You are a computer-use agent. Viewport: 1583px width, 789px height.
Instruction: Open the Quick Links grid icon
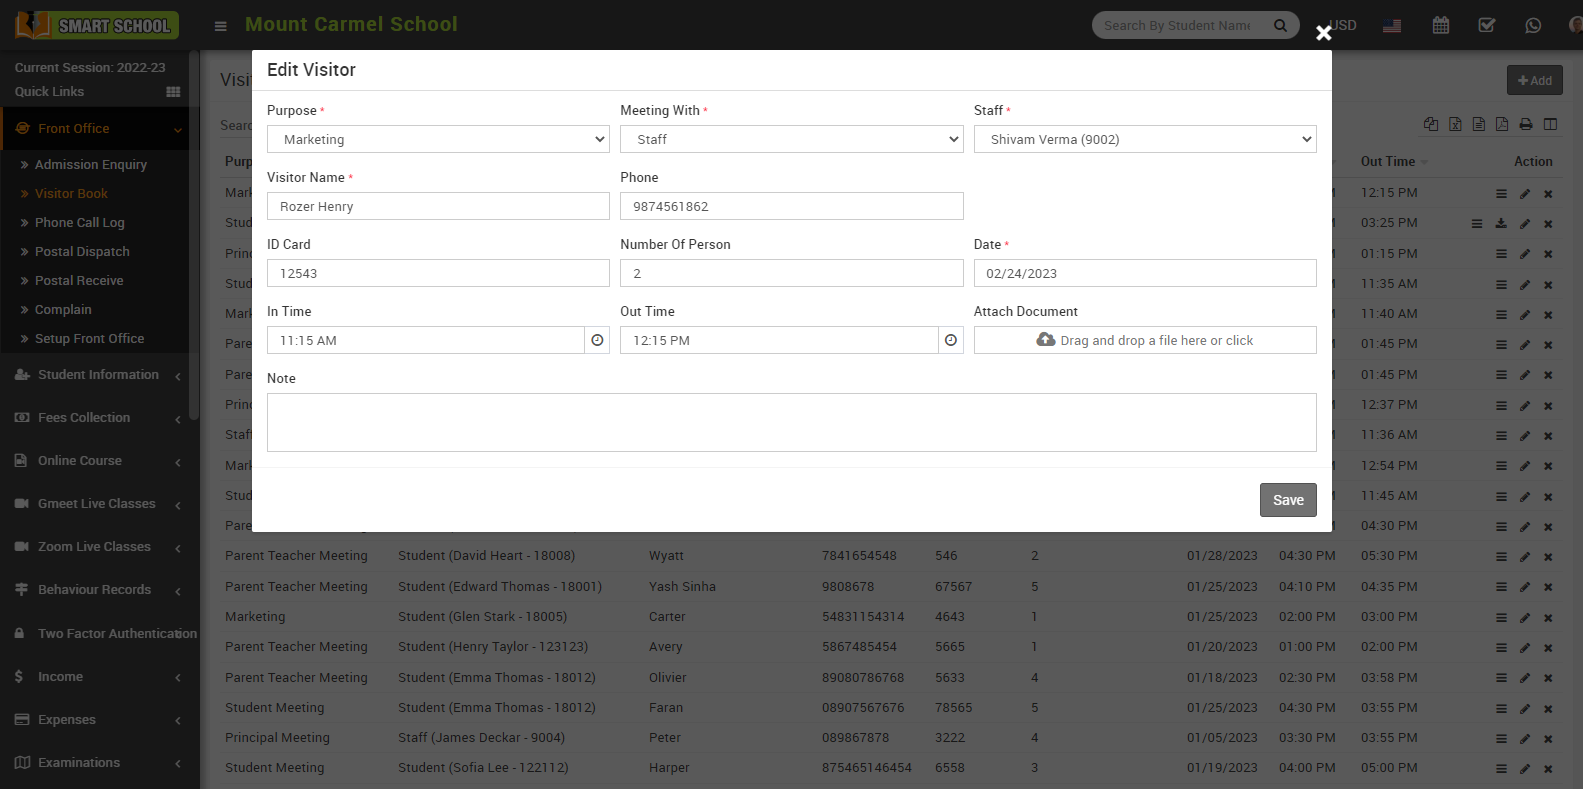click(x=173, y=92)
